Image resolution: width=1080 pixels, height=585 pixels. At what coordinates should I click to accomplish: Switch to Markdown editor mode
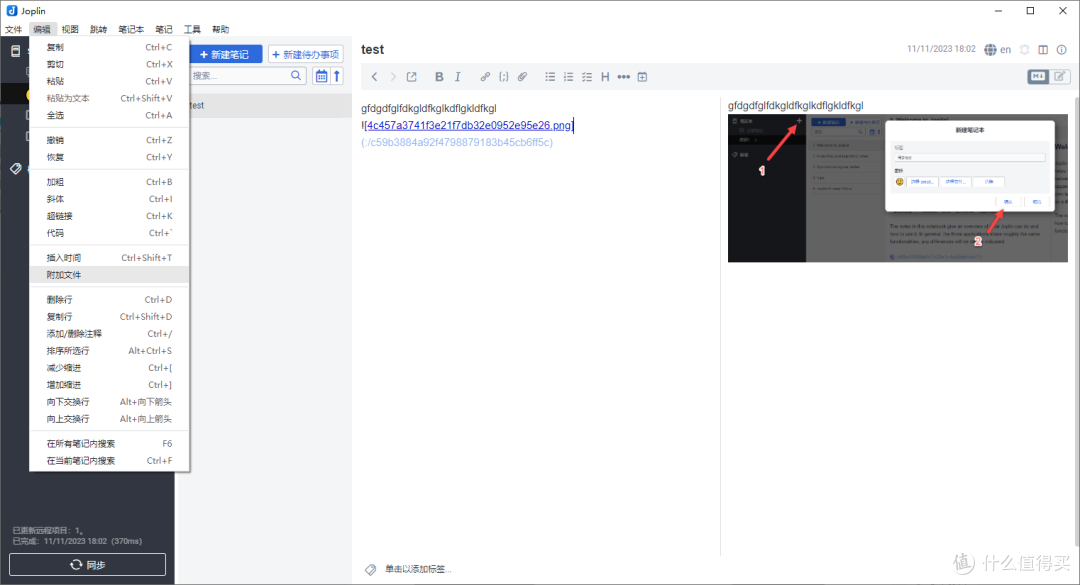(1038, 76)
